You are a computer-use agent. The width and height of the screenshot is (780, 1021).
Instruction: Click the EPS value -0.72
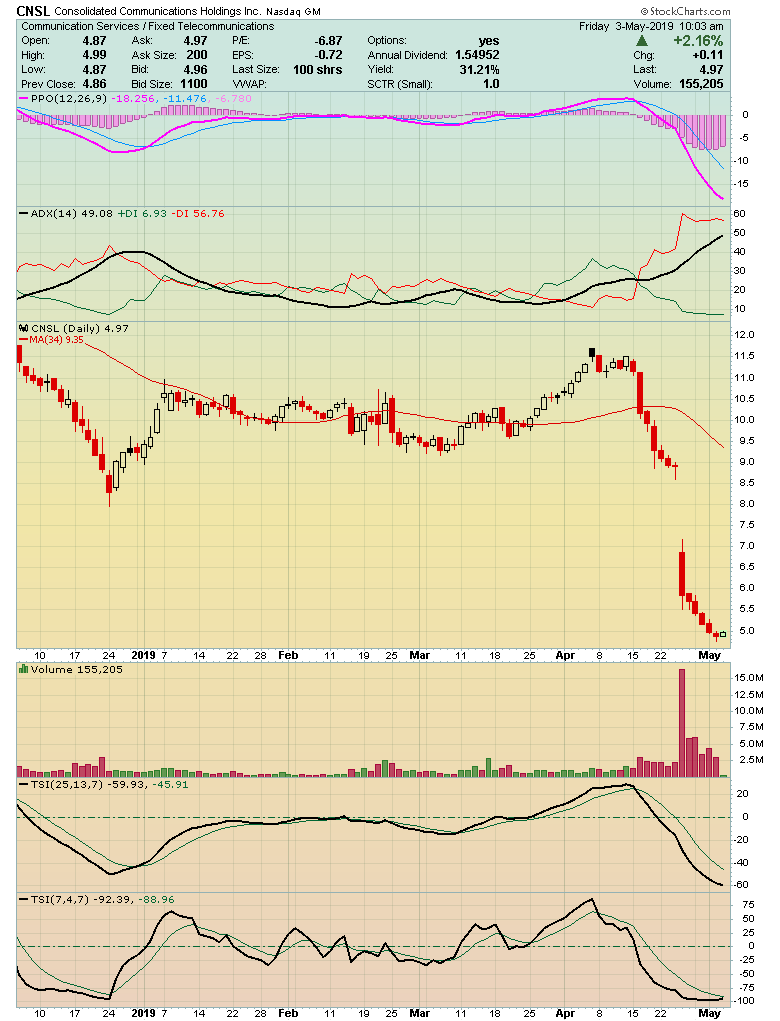329,55
